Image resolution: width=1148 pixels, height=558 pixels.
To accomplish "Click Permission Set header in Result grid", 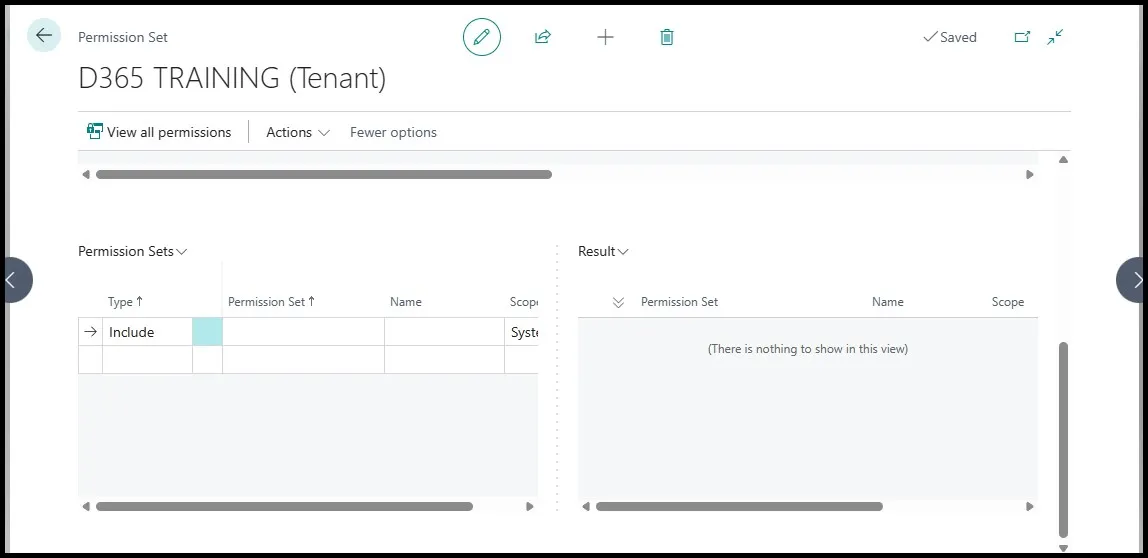I will [679, 302].
